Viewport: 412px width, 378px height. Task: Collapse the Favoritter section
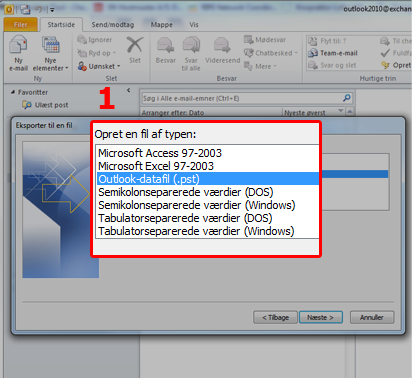pos(13,92)
